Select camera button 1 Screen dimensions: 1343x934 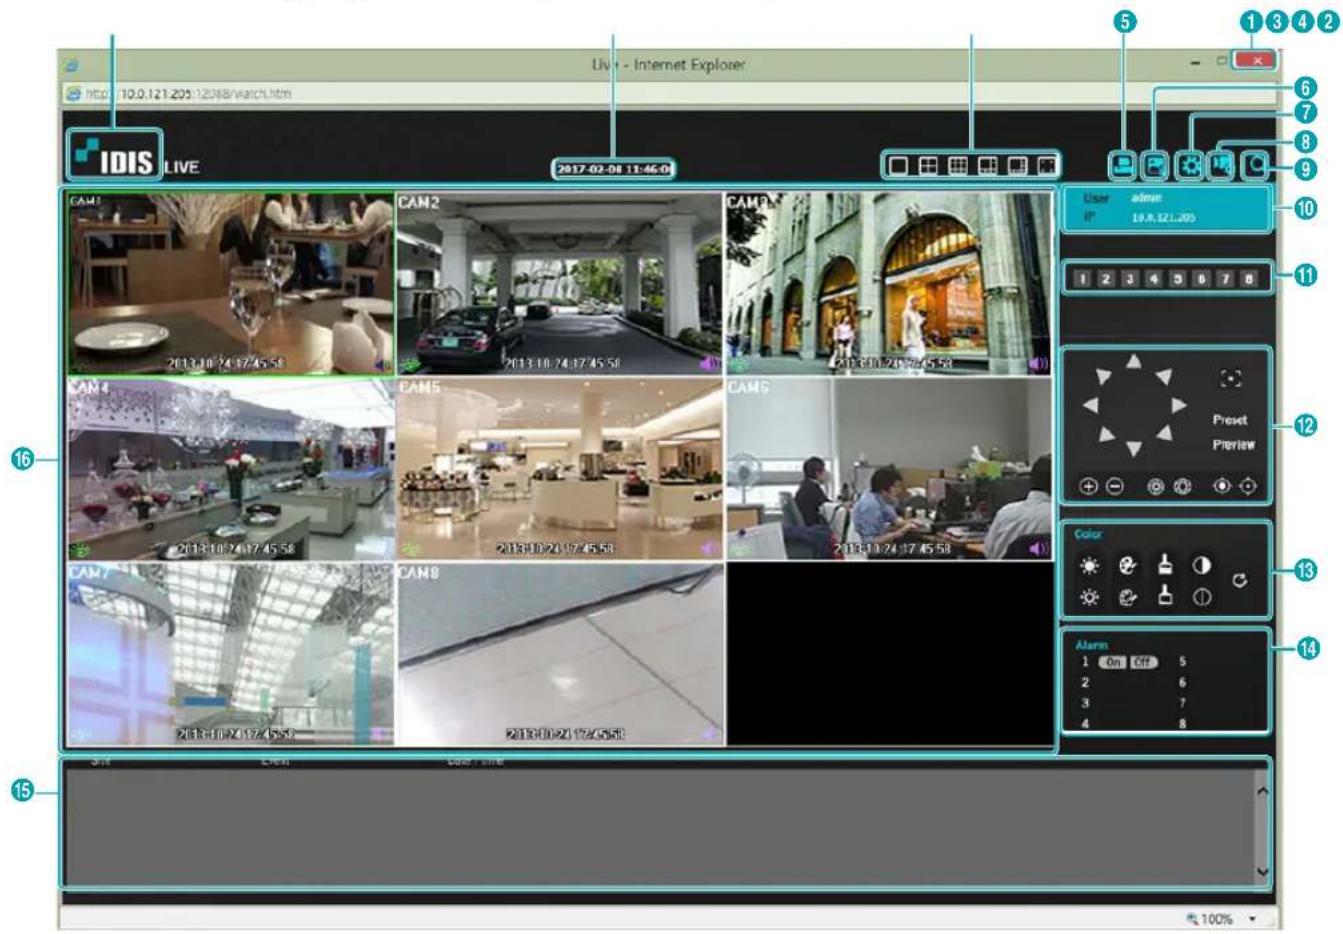(1082, 279)
